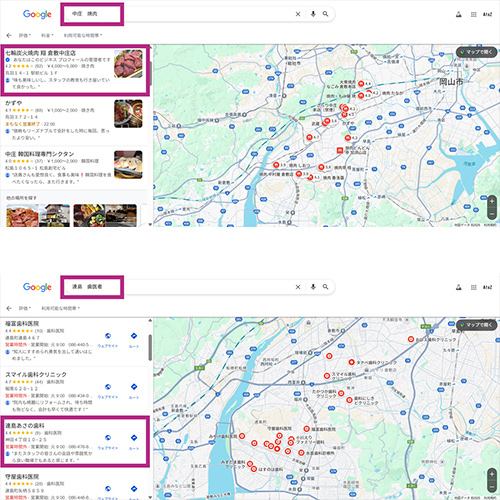Click the first photo card under 他の場所を探す

click(38, 215)
